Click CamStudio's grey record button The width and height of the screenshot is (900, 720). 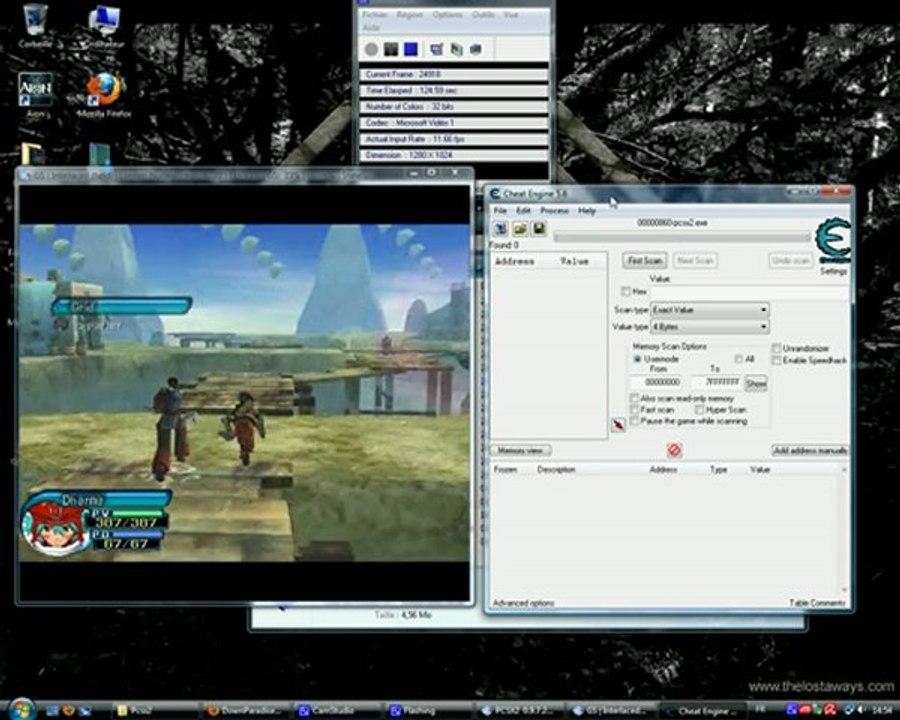coord(371,49)
